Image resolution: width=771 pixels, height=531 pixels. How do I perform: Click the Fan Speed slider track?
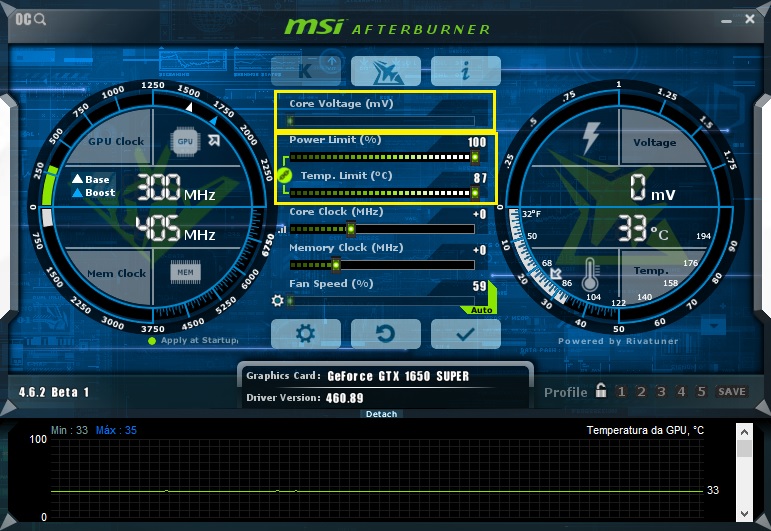point(382,300)
